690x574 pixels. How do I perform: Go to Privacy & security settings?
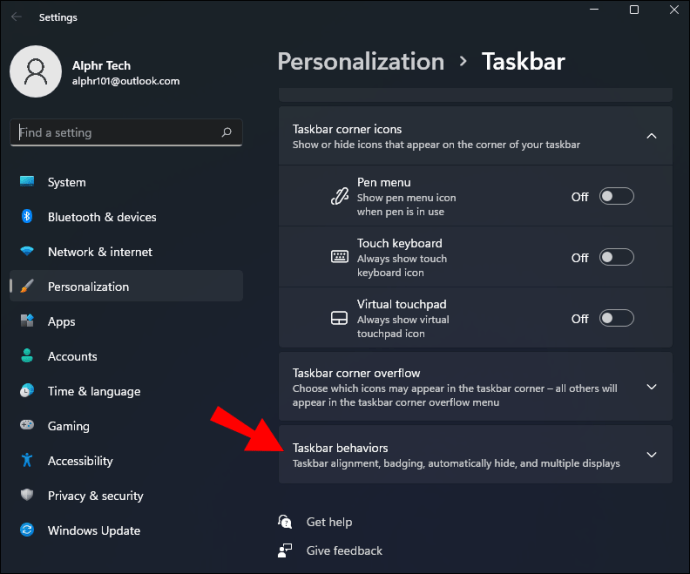95,496
